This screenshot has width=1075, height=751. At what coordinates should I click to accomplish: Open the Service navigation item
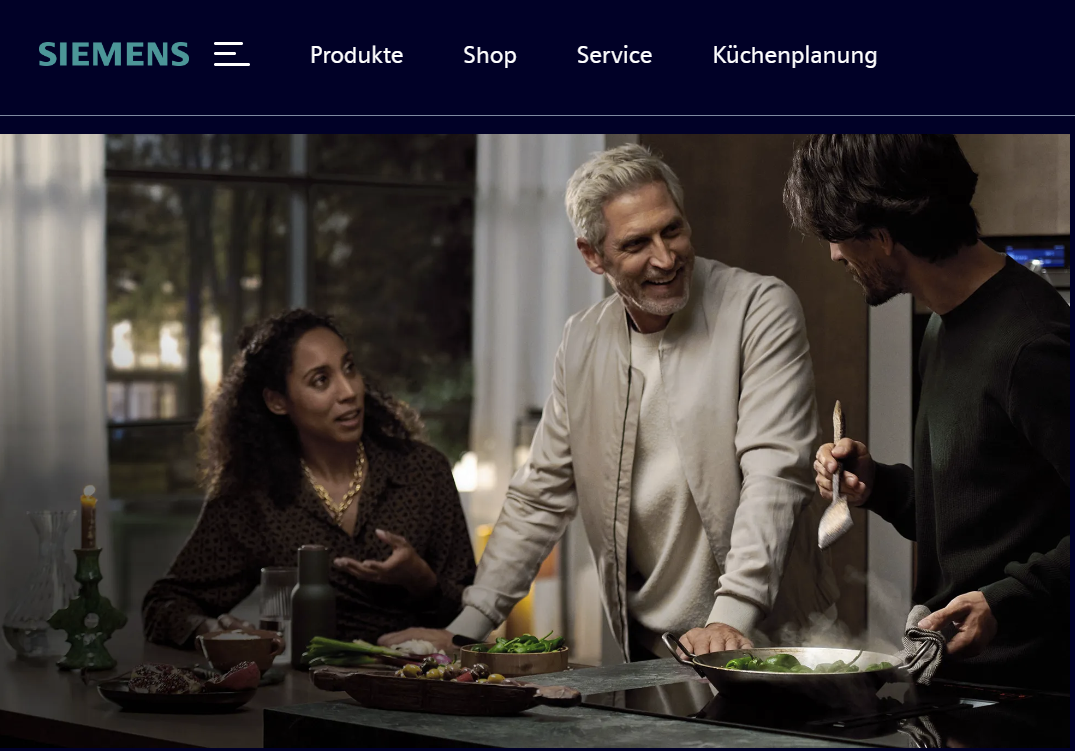614,55
